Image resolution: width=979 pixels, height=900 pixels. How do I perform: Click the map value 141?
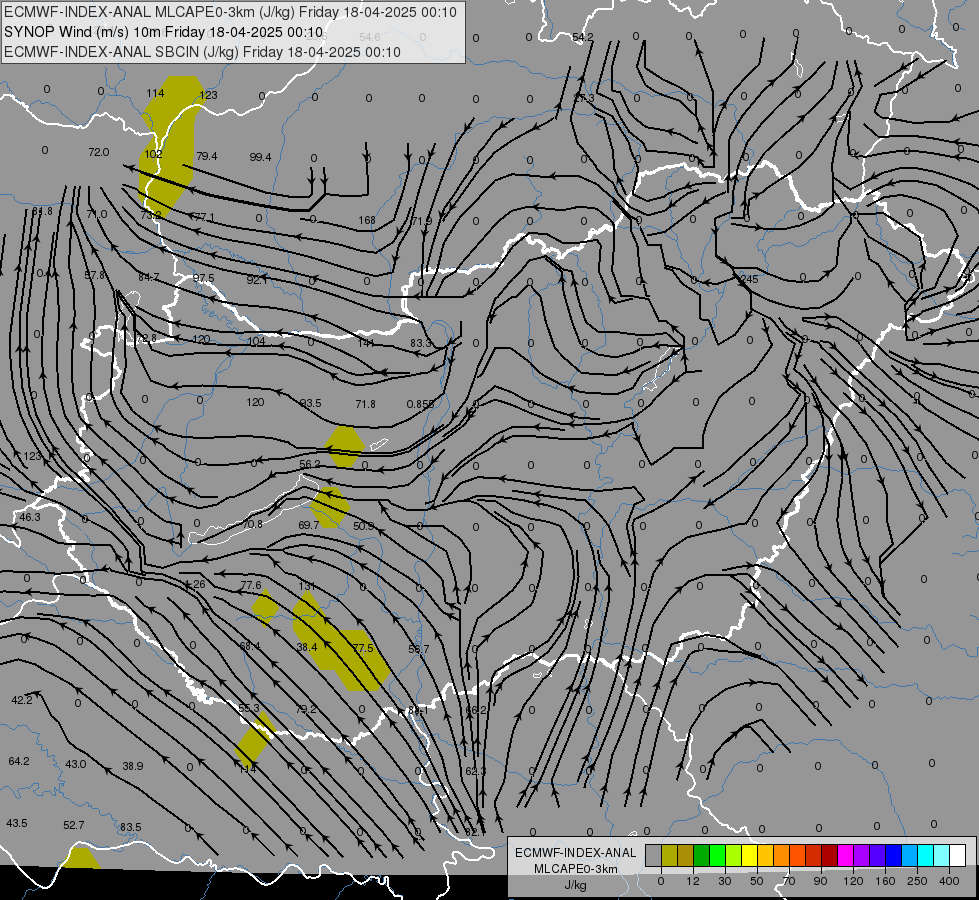click(x=366, y=342)
